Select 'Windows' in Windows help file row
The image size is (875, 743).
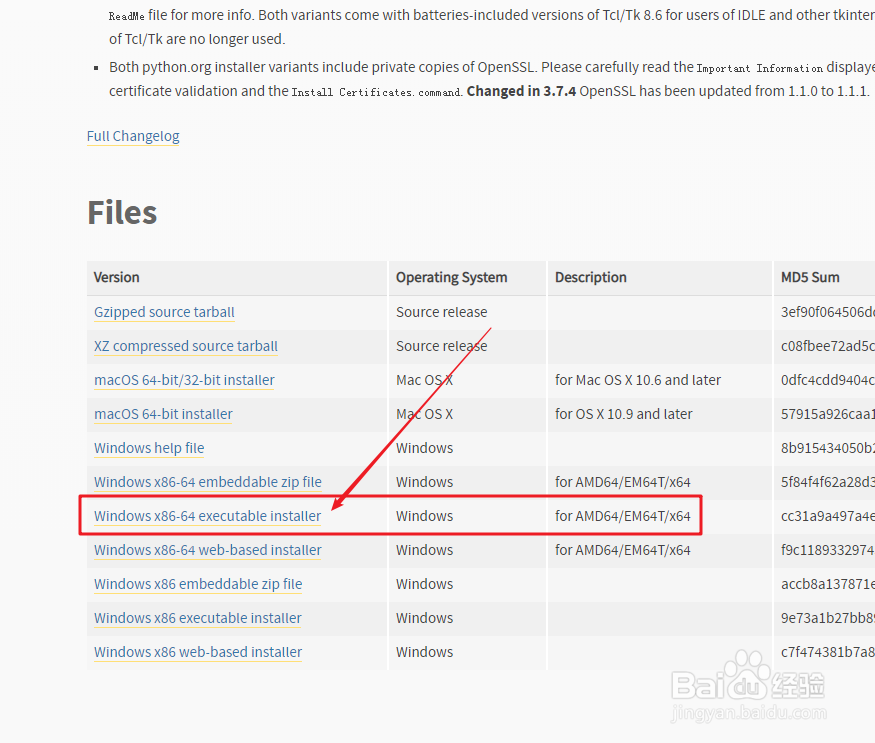coord(424,448)
